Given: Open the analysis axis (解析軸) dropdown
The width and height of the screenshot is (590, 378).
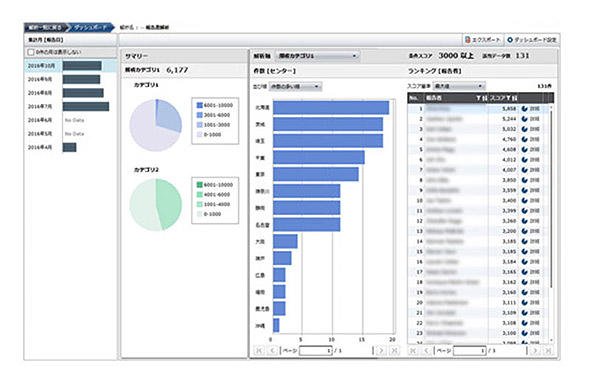Looking at the screenshot, I should 317,56.
